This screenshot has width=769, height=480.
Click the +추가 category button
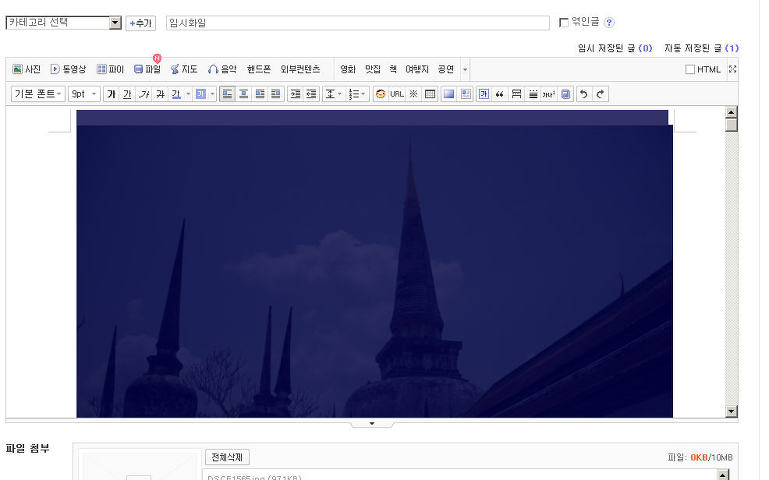coord(140,23)
